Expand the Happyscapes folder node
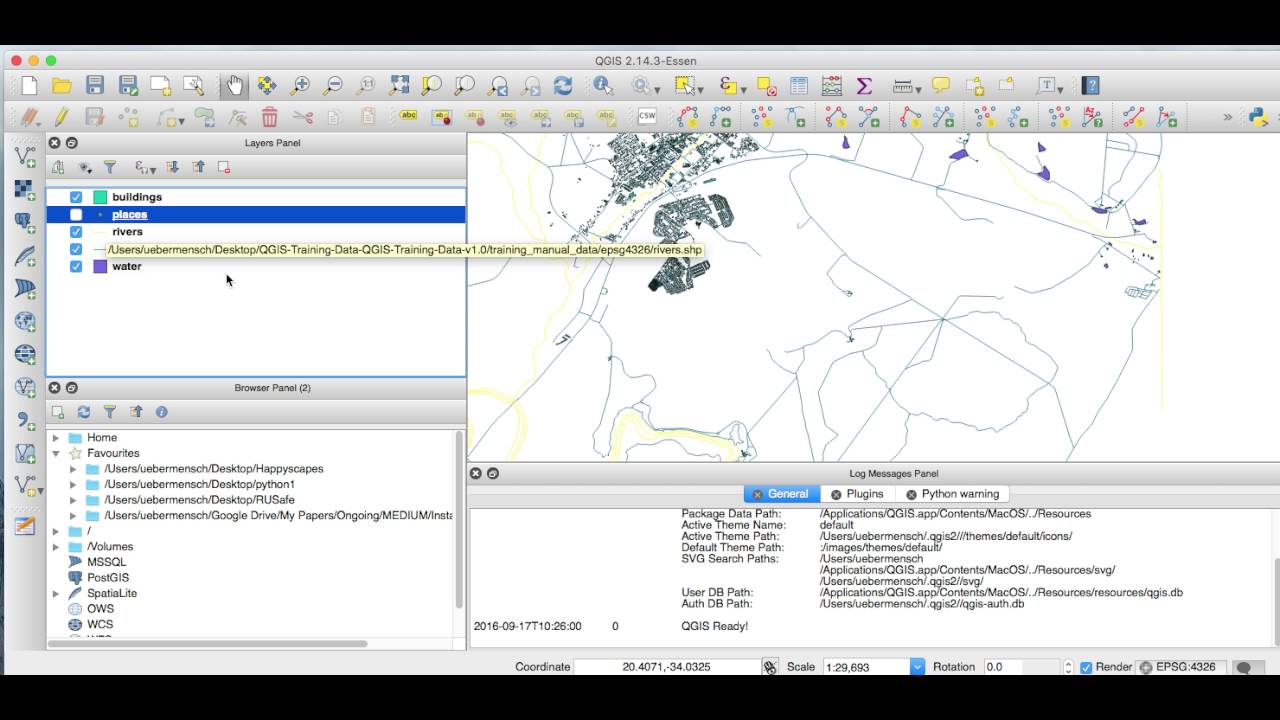This screenshot has width=1280, height=720. tap(73, 469)
